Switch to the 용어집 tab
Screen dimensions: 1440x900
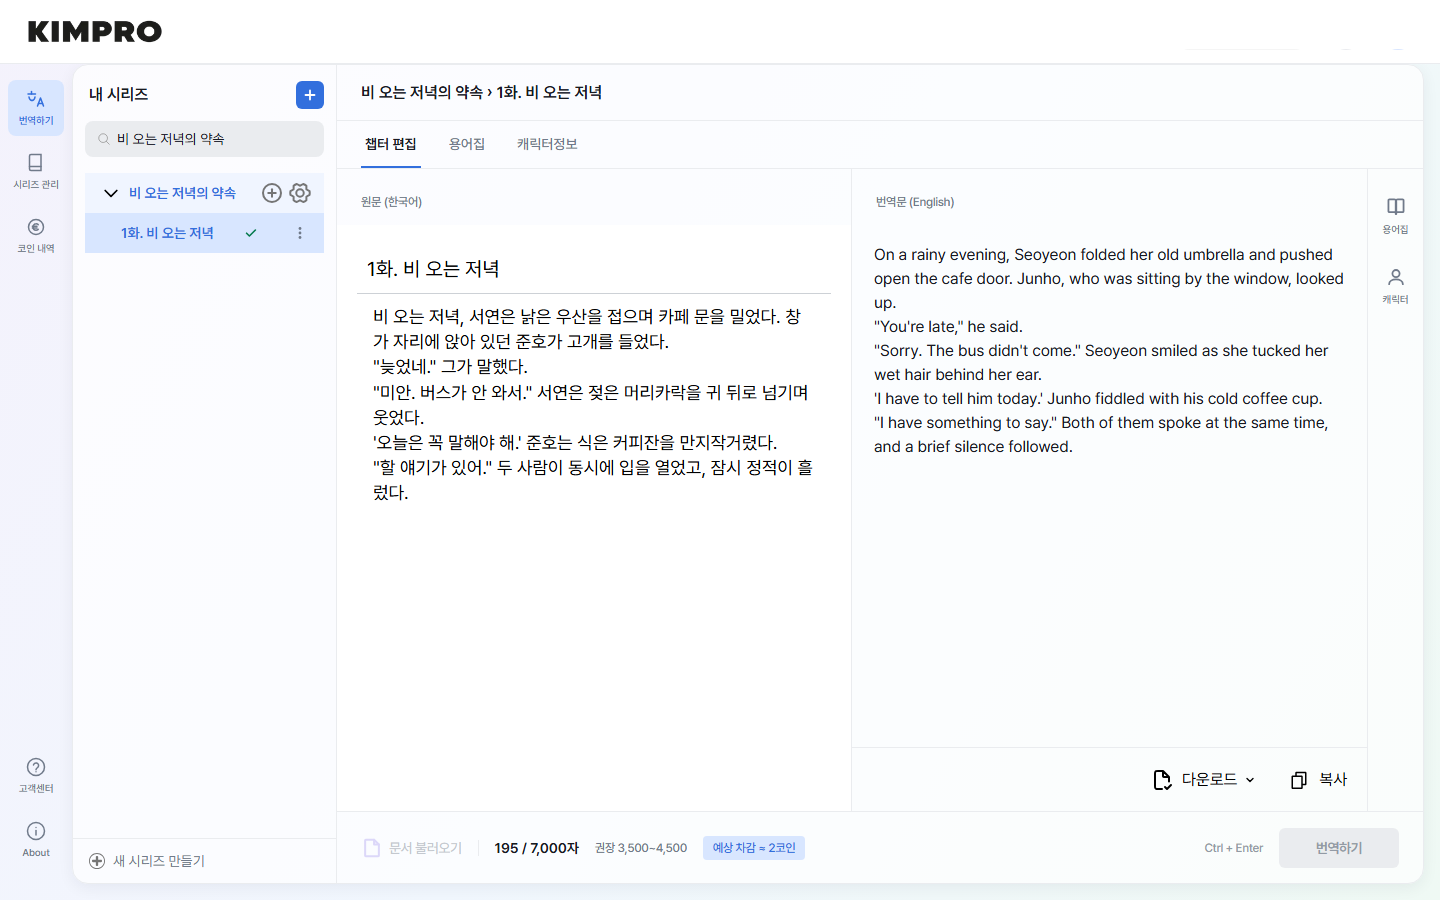pos(467,144)
